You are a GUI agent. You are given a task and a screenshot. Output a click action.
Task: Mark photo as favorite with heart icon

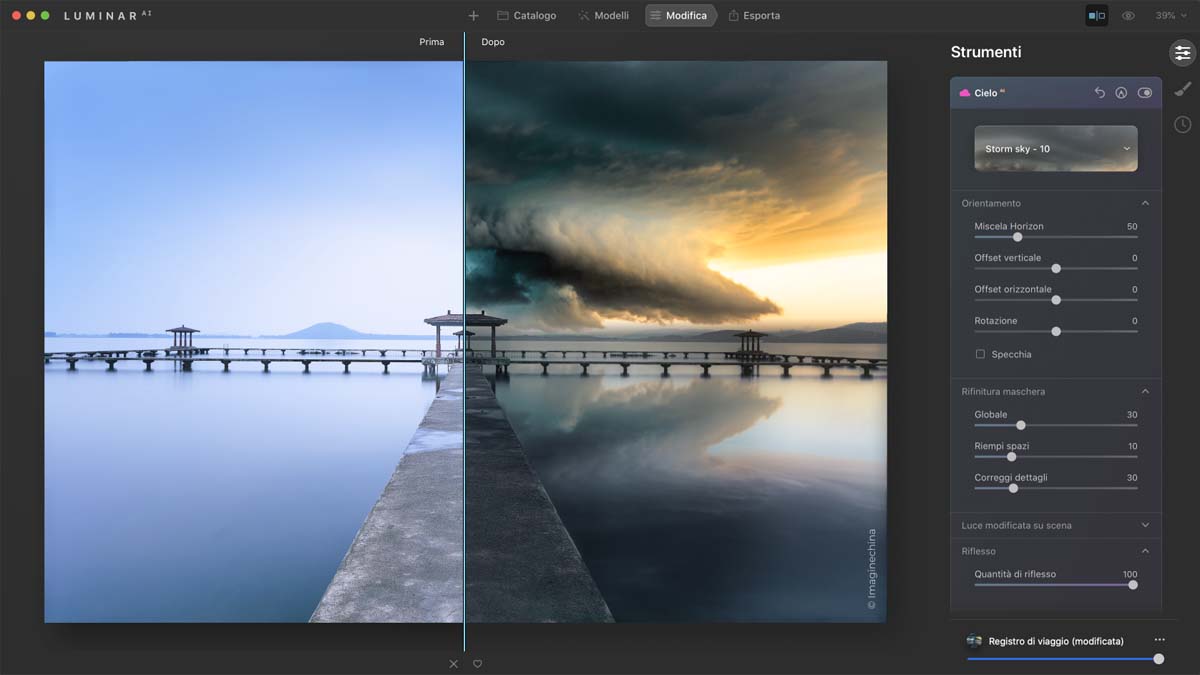477,664
